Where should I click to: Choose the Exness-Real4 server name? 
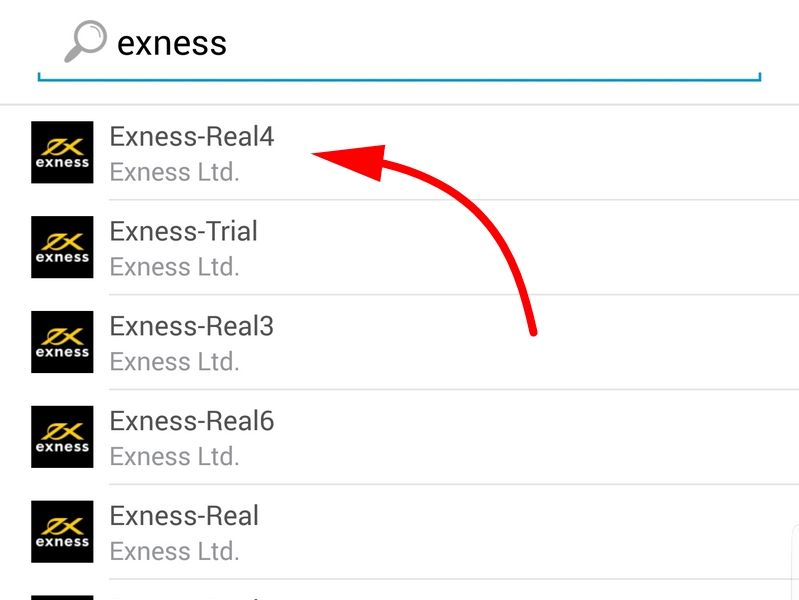[191, 136]
